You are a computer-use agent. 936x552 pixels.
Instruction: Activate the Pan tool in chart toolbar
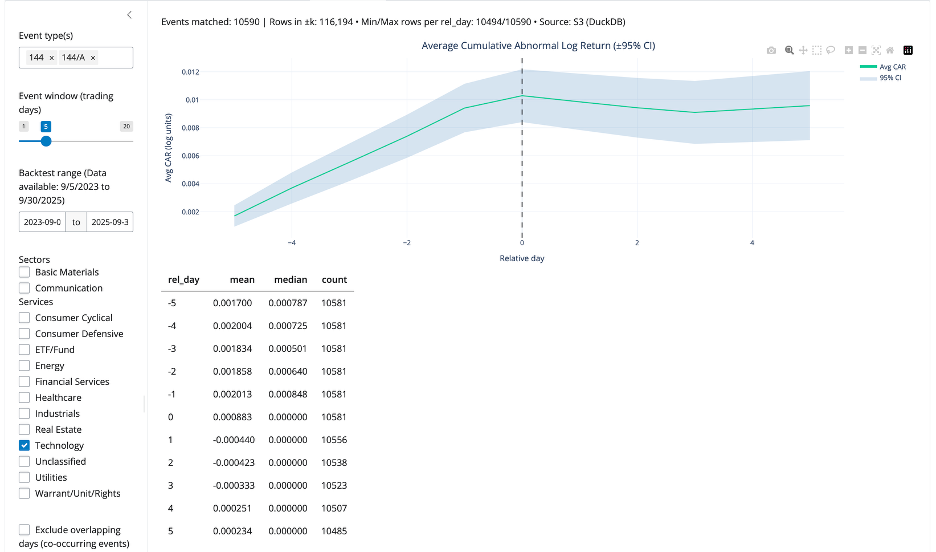[803, 50]
